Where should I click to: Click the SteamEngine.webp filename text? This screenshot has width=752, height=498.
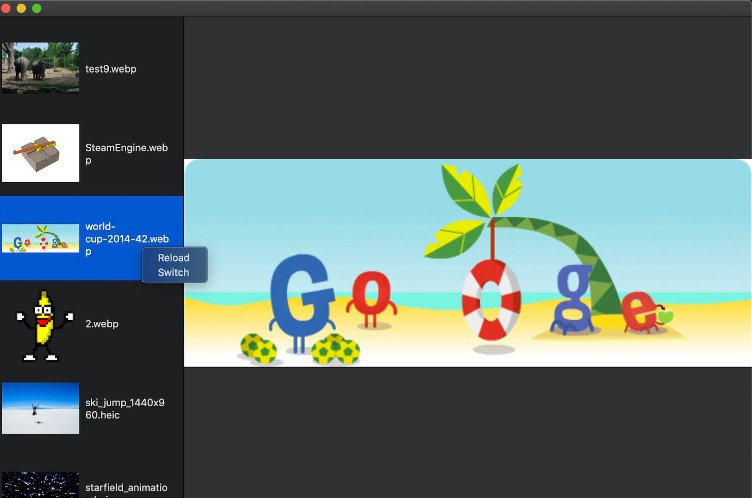pos(126,153)
